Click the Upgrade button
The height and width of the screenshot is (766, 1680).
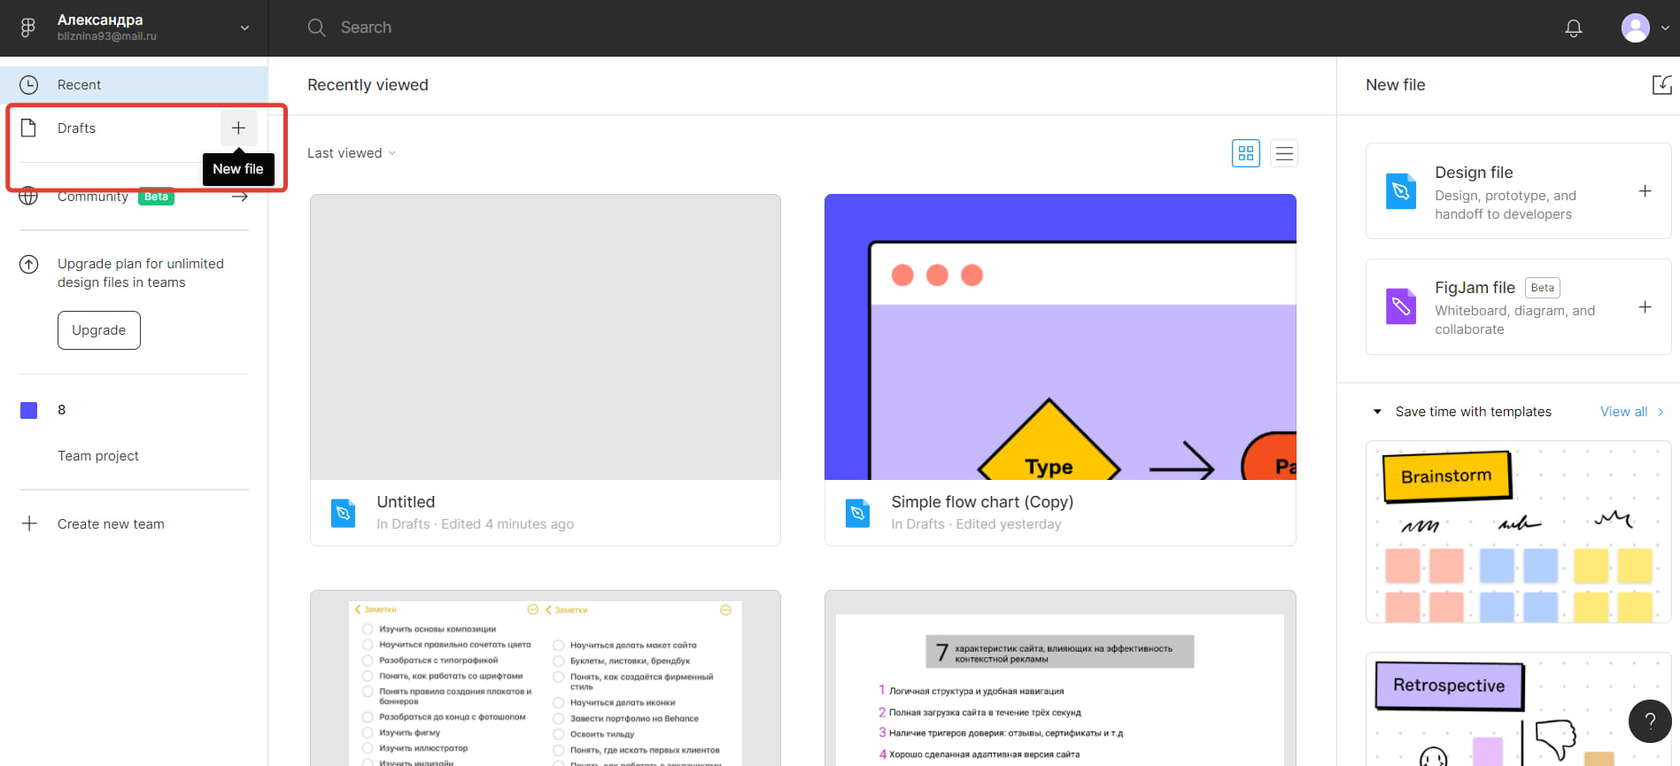99,330
